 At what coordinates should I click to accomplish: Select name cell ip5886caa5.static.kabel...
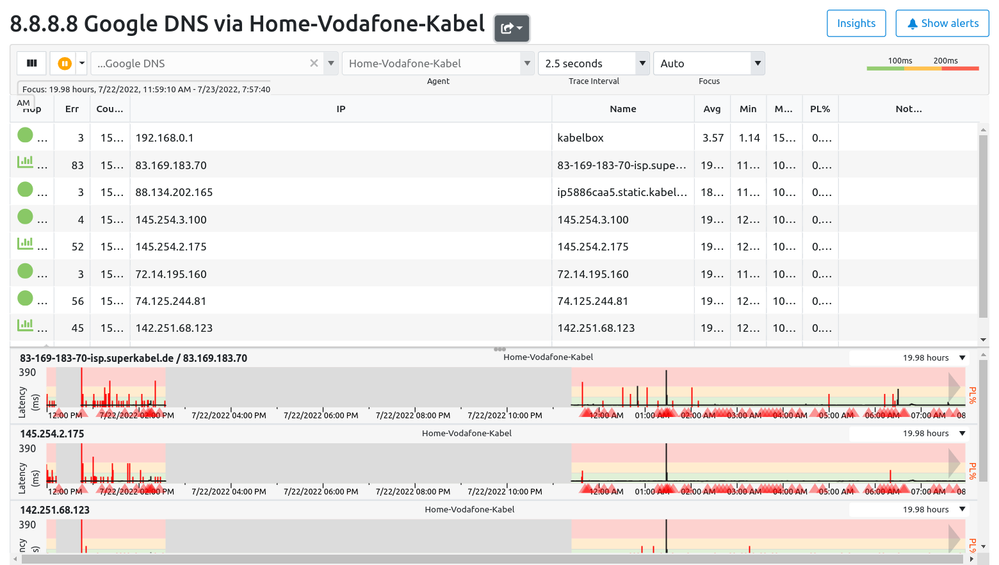(622, 192)
